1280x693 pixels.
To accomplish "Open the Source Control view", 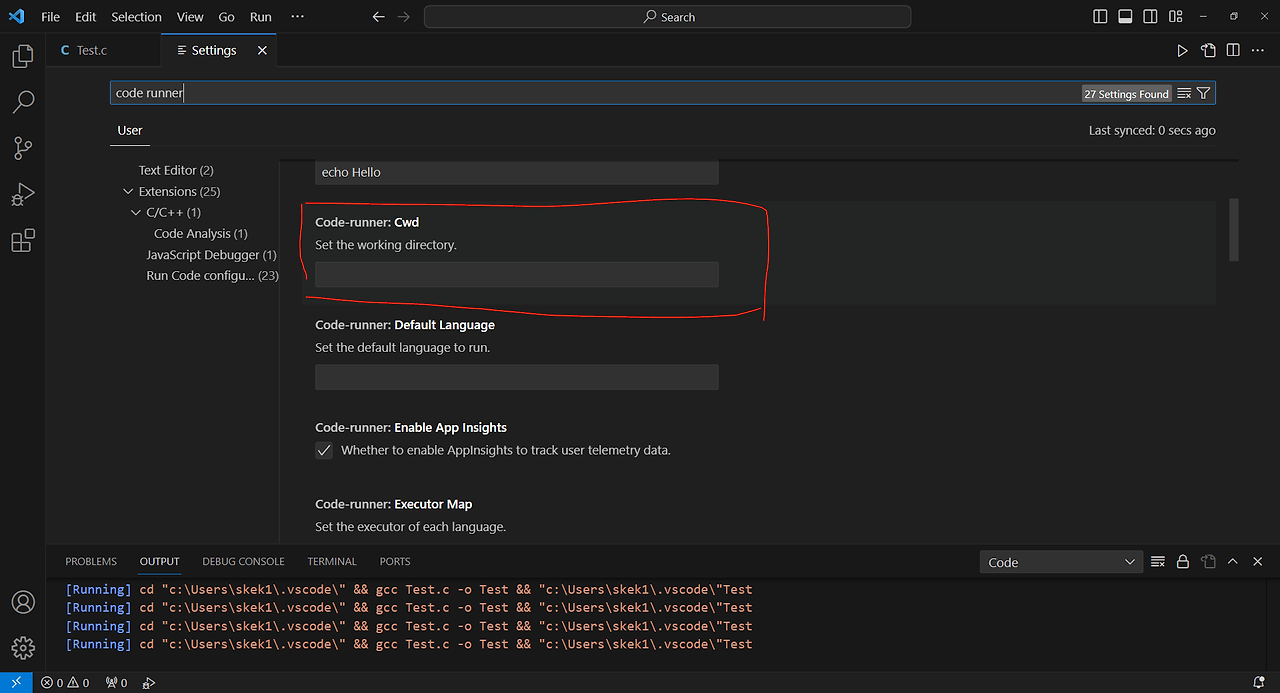I will click(x=23, y=148).
